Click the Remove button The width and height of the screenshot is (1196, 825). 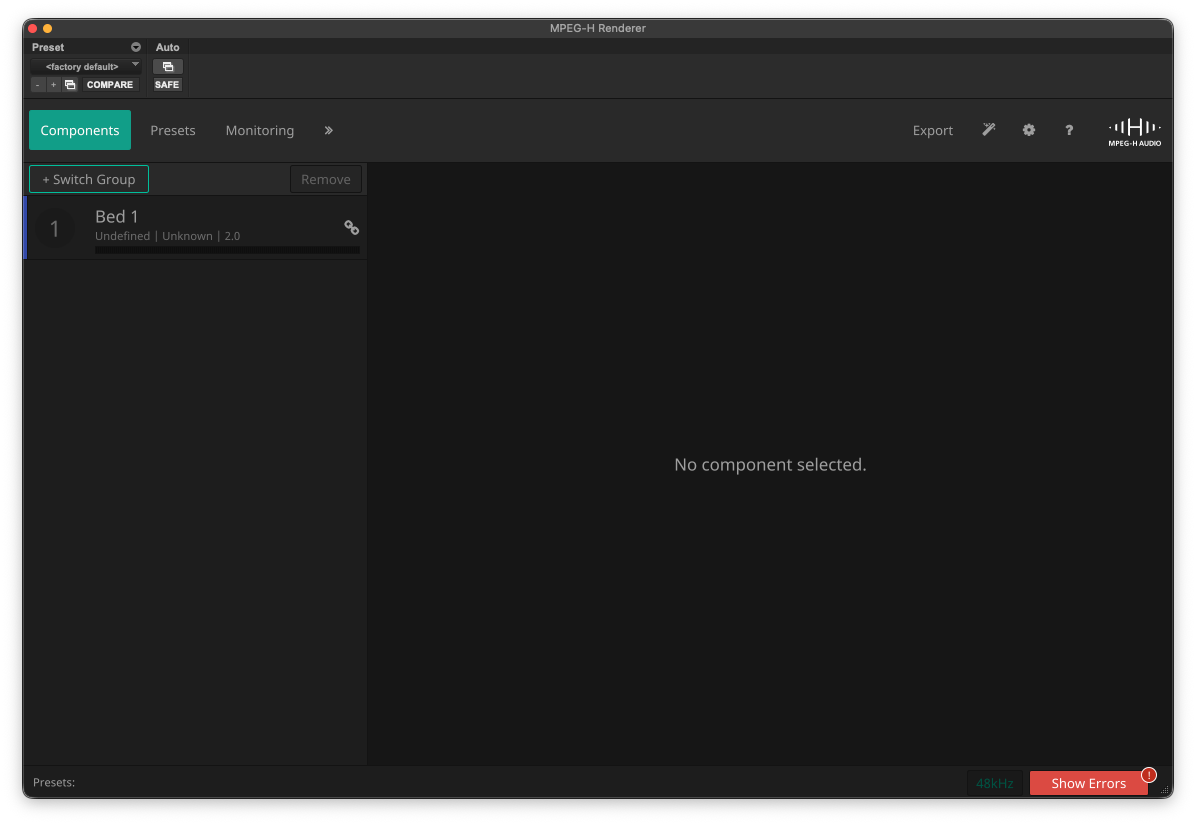pos(326,179)
